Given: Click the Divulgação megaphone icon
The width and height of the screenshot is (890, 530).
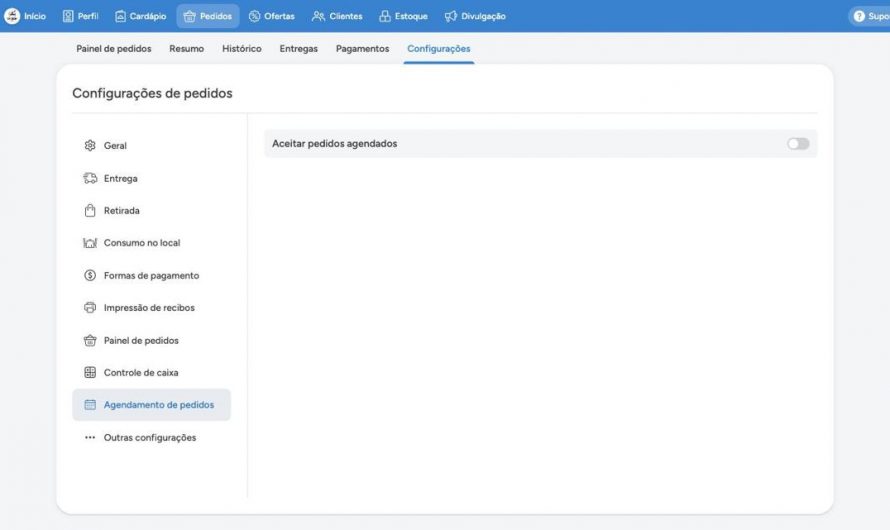Looking at the screenshot, I should 451,16.
